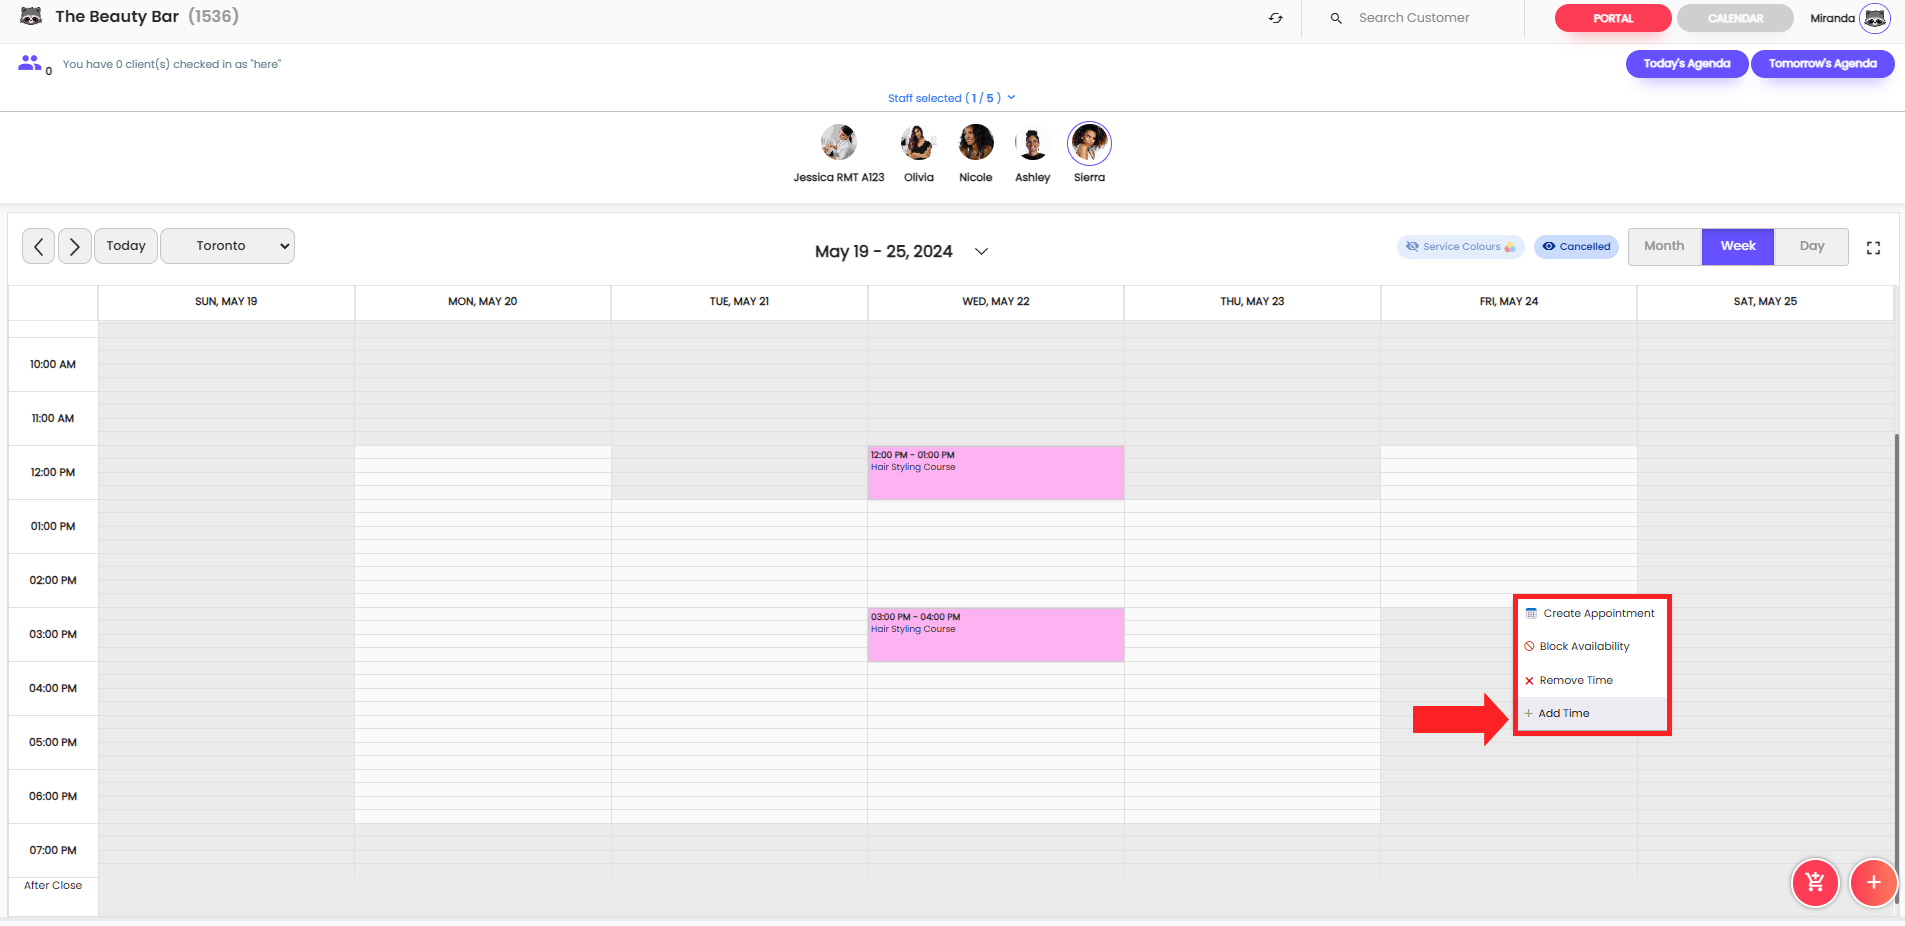Click the refresh sync icon in header
The height and width of the screenshot is (926, 1905).
[x=1275, y=18]
